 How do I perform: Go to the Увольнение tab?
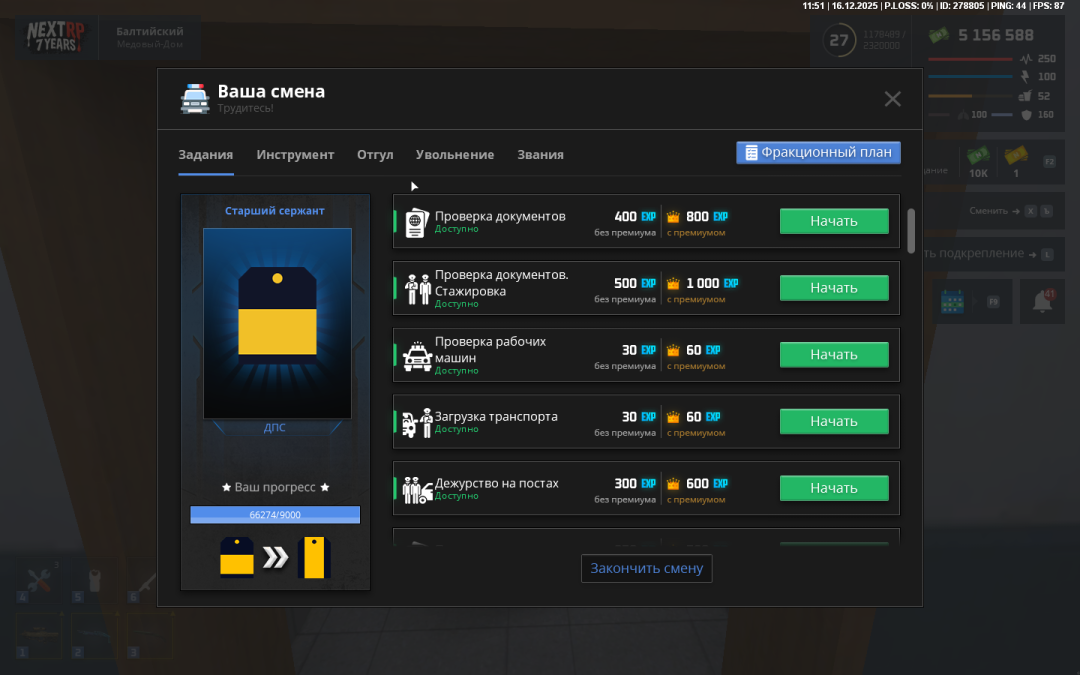click(455, 155)
